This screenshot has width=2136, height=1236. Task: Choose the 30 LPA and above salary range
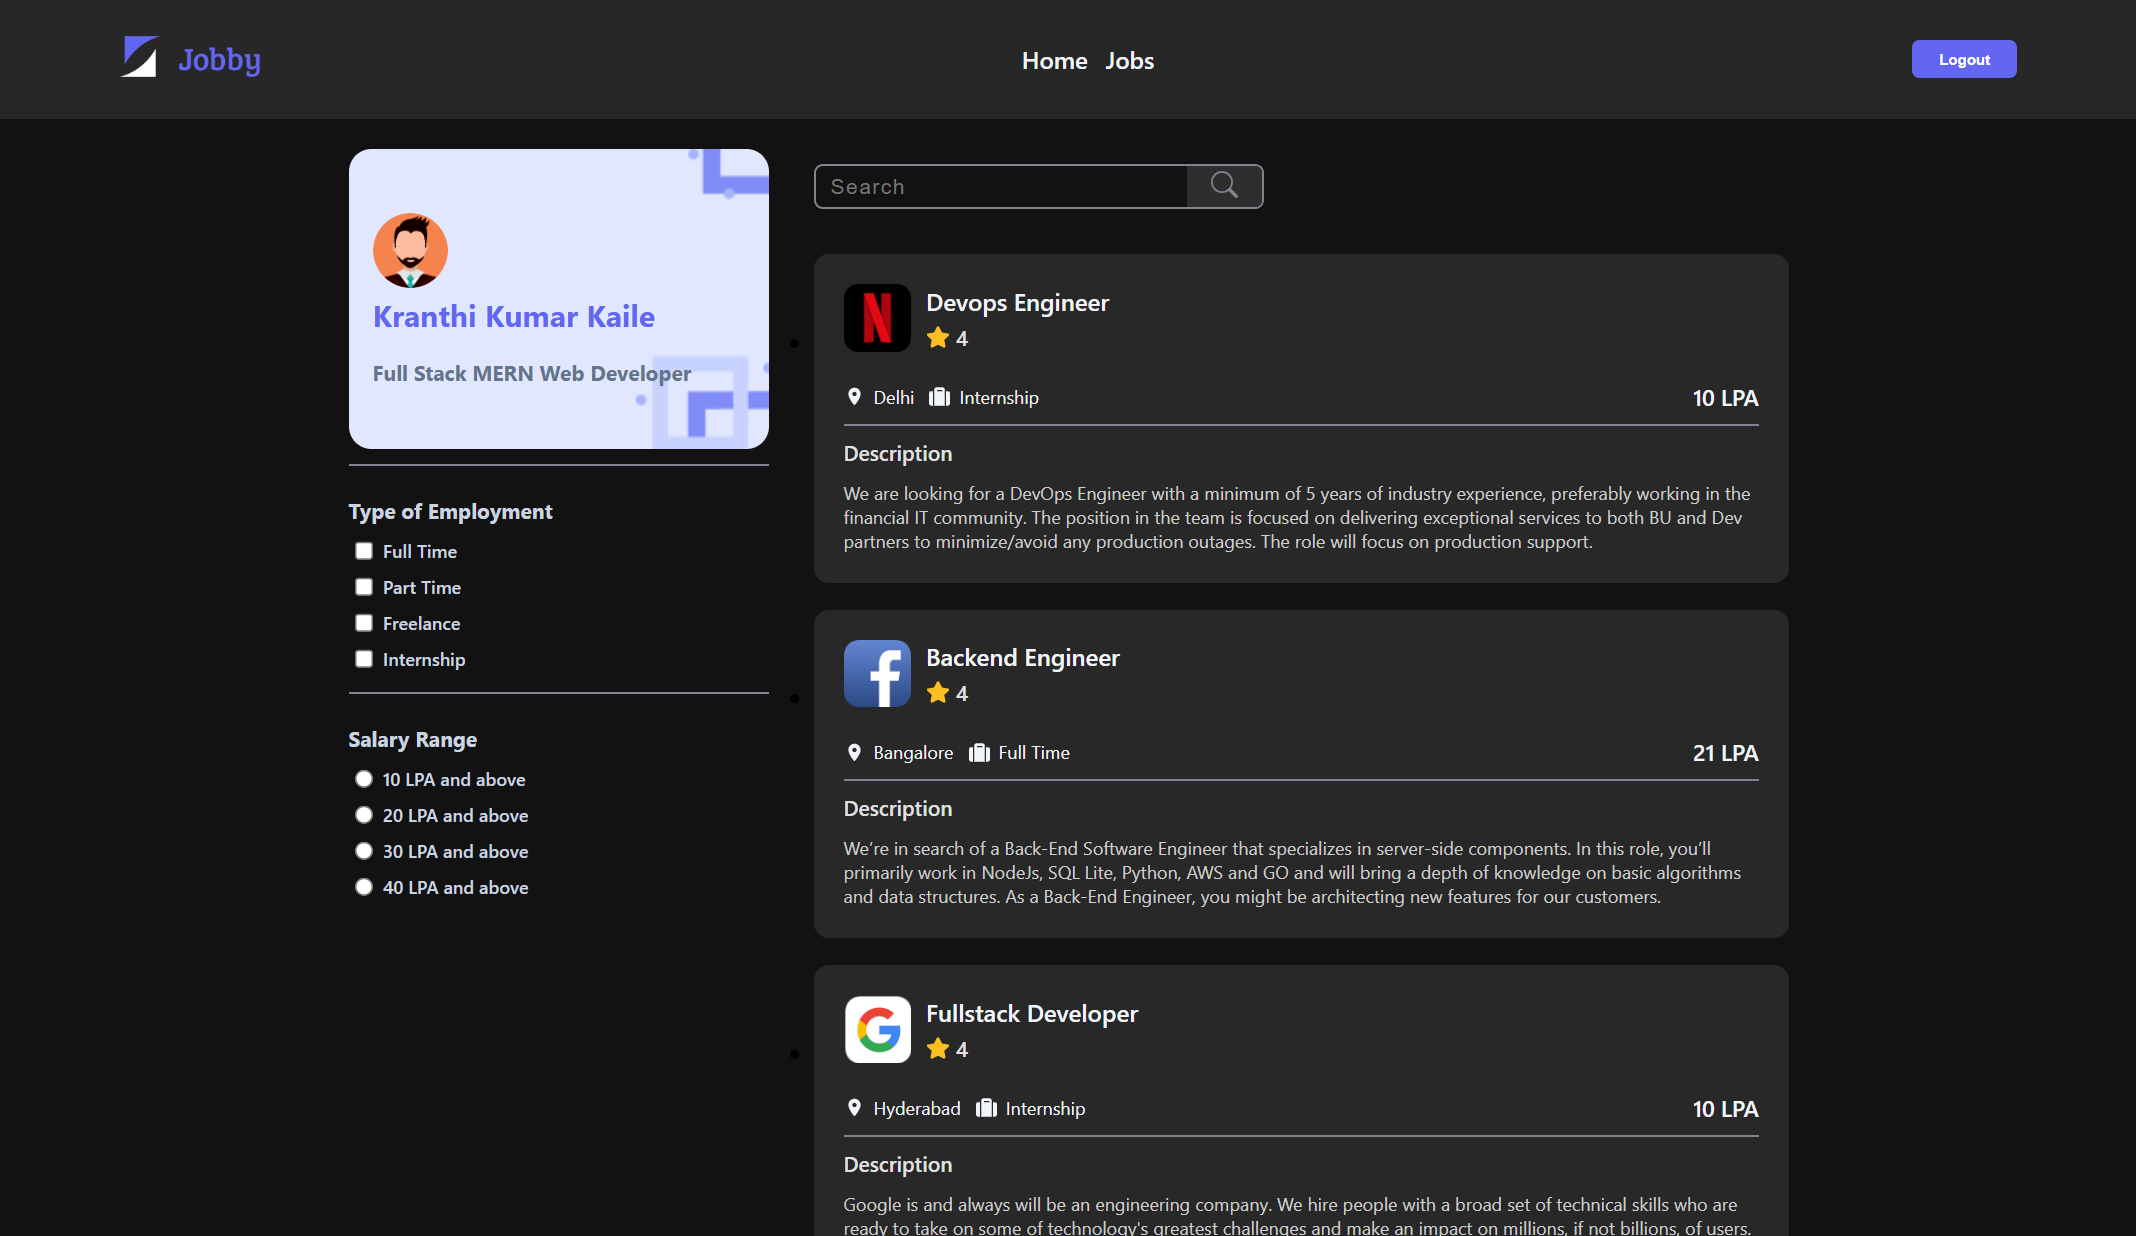point(364,851)
